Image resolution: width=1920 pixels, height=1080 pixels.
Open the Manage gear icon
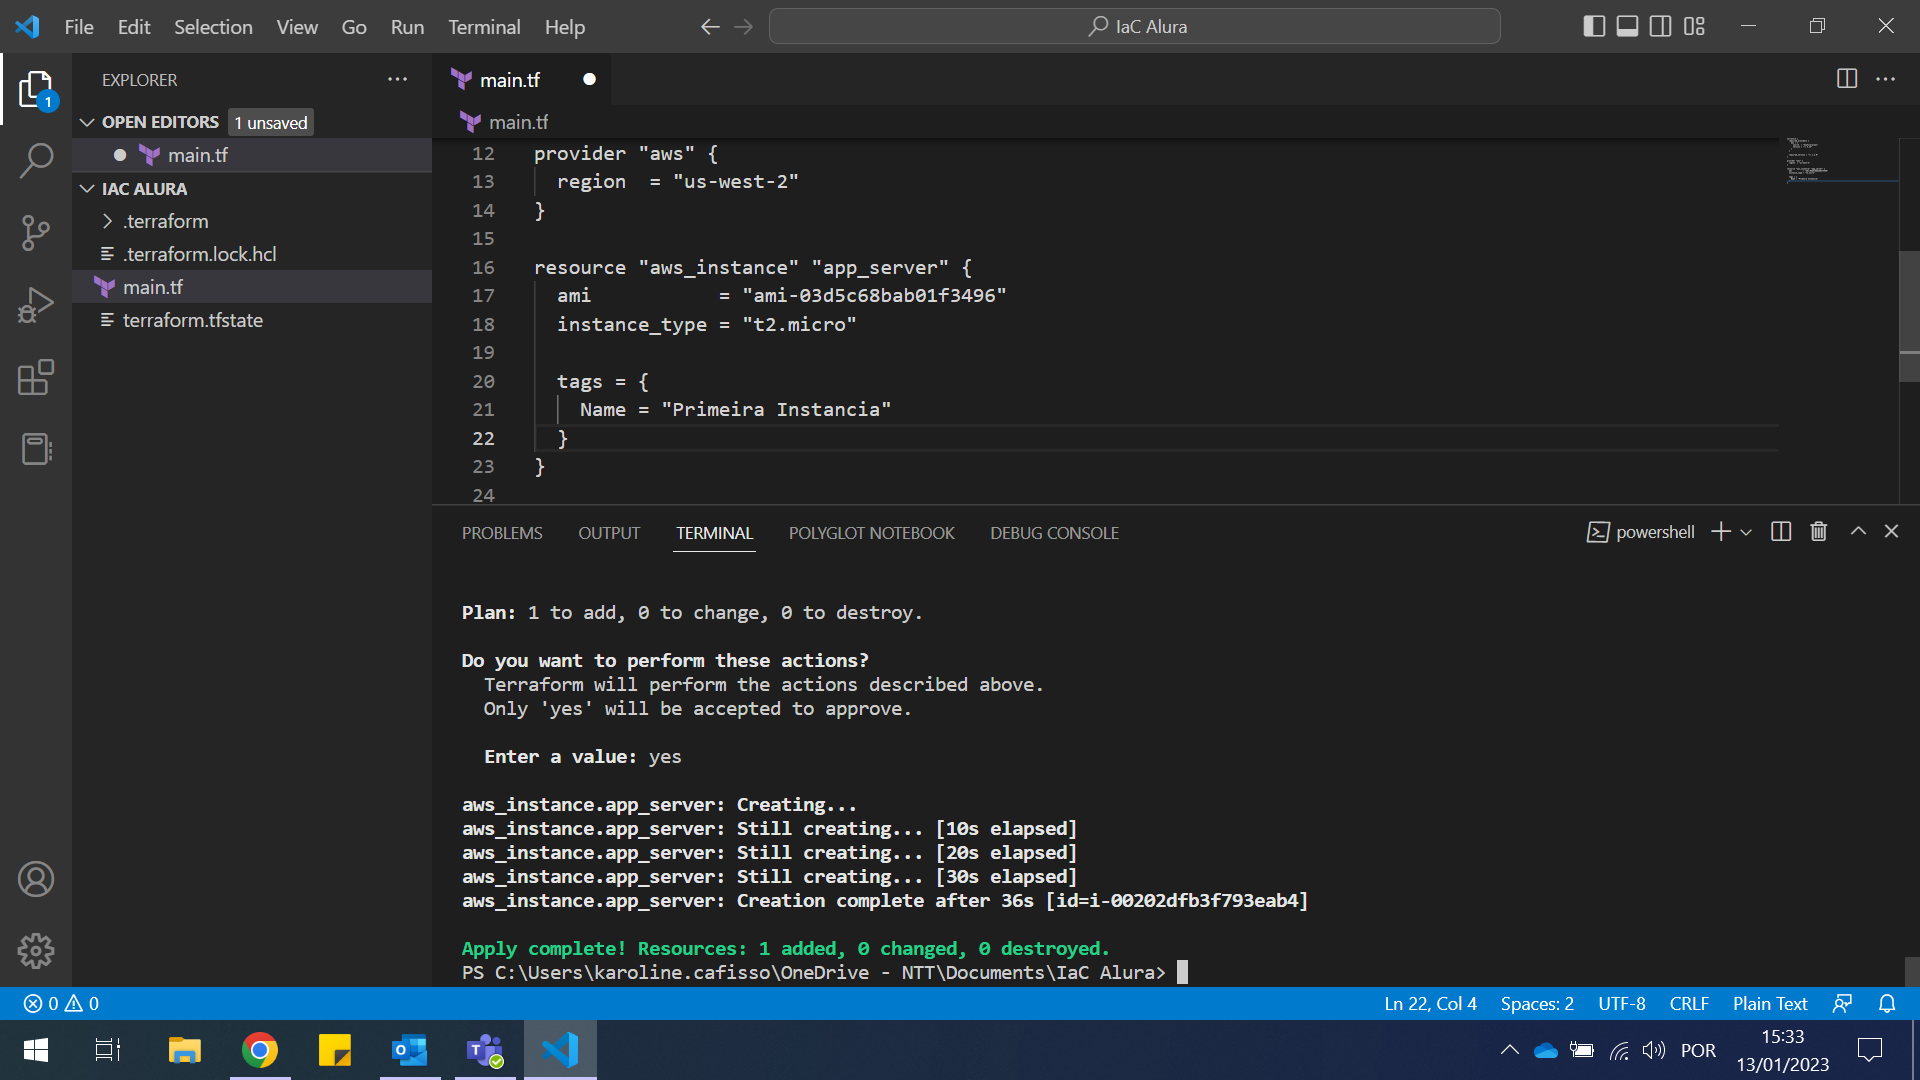[x=36, y=951]
